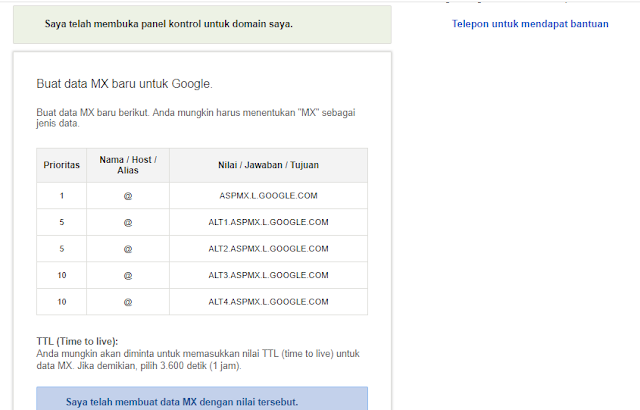Click priority 10 cell in ALT4 row
The height and width of the screenshot is (410, 640).
tap(62, 302)
